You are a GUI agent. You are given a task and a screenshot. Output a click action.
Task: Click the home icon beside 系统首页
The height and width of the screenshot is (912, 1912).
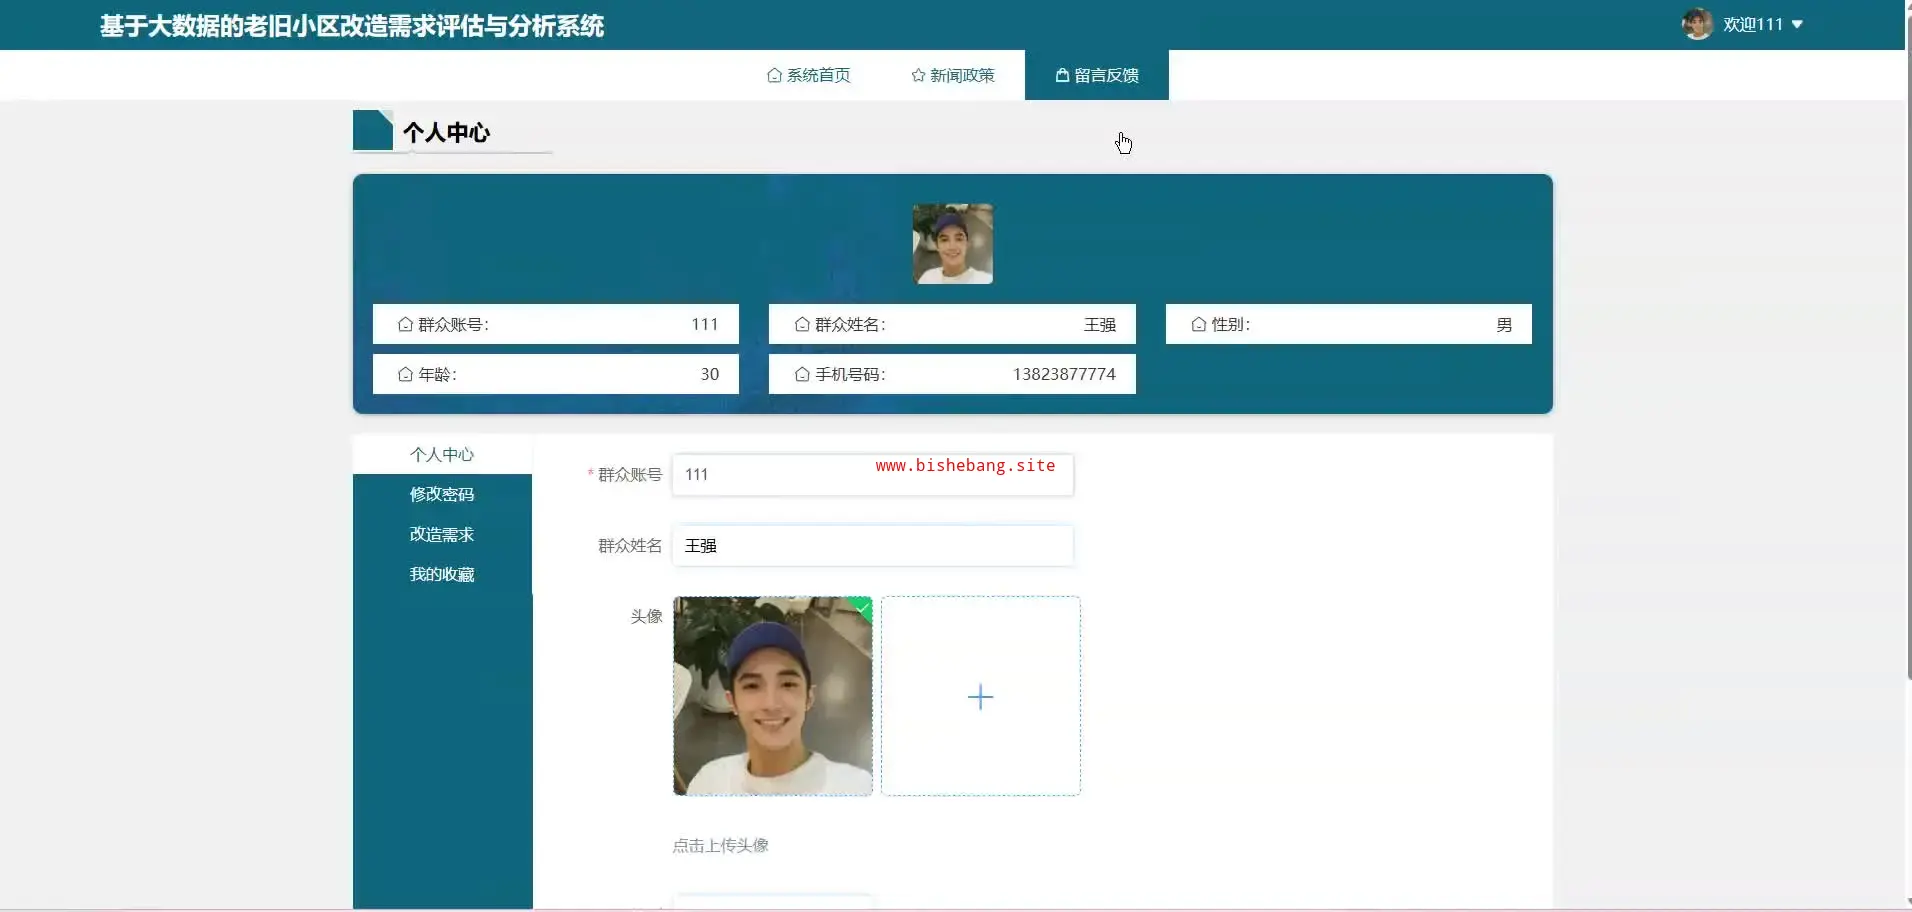point(774,75)
